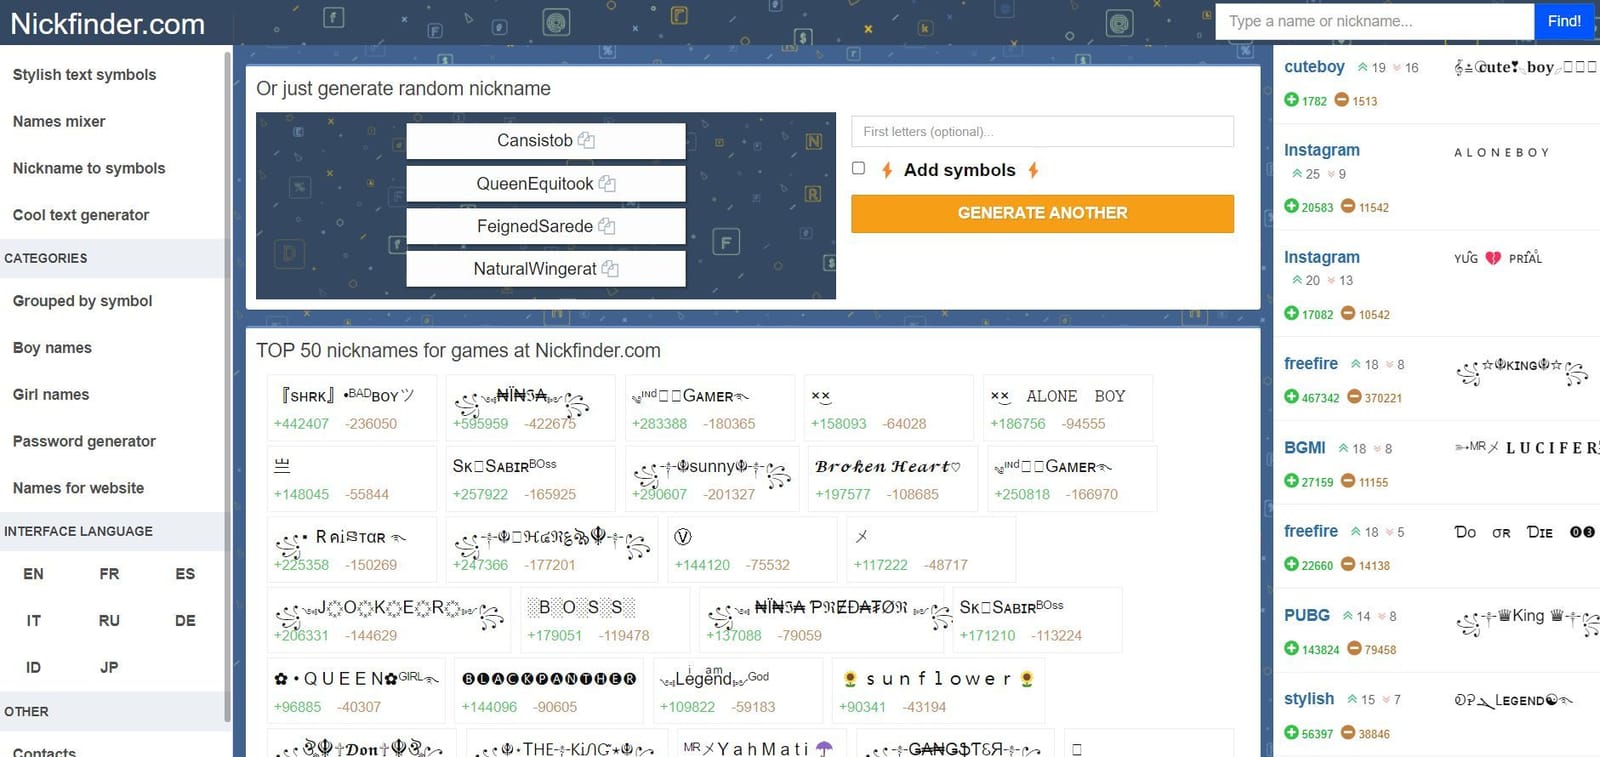Select the Broken Heart nickname
This screenshot has width=1600, height=757.
[887, 467]
